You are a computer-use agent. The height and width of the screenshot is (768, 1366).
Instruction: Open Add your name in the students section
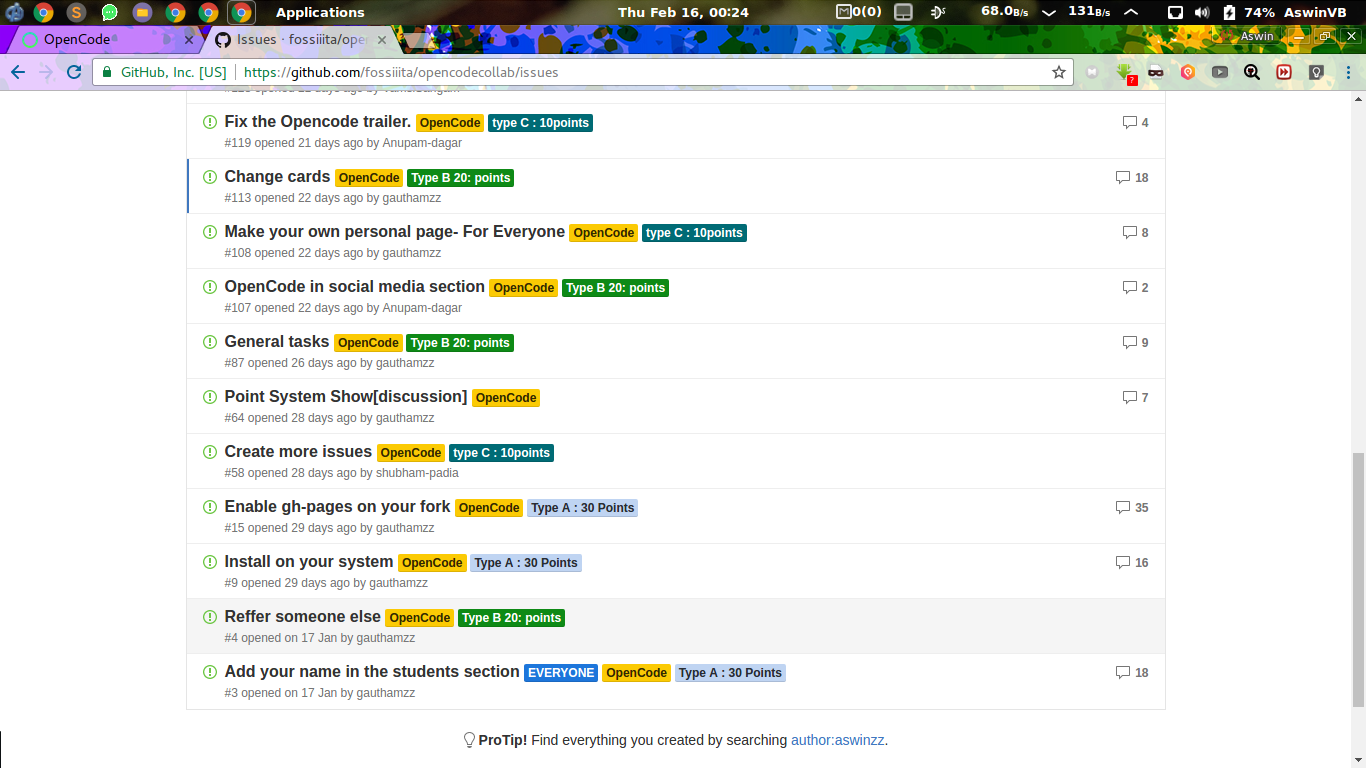click(x=372, y=672)
